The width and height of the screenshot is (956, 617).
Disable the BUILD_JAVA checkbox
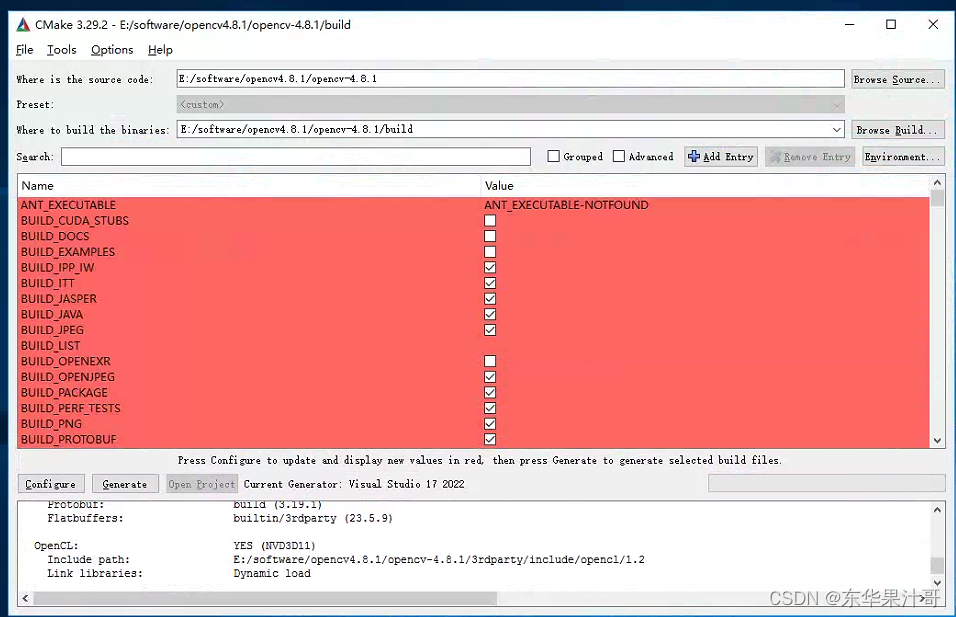tap(490, 314)
